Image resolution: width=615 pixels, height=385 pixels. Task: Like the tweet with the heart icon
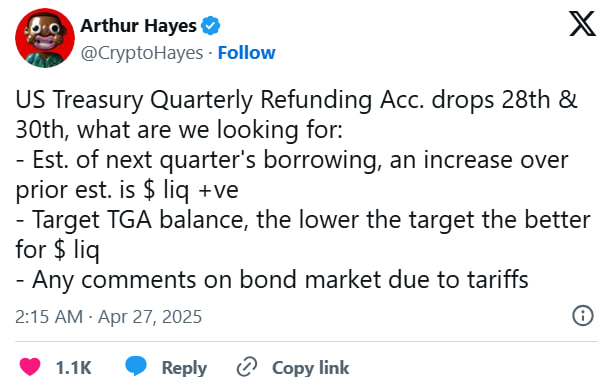pos(30,367)
